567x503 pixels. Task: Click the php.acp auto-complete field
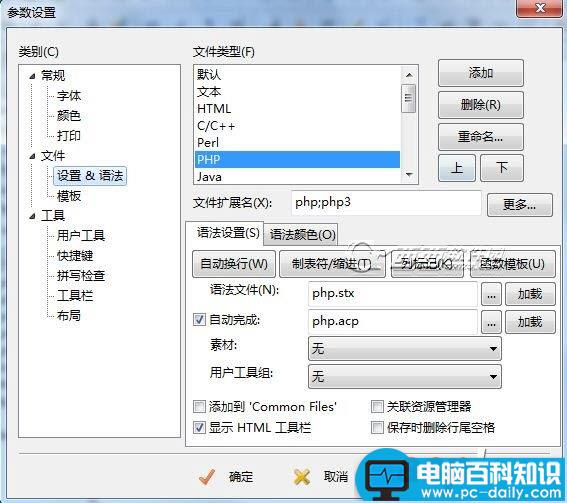393,321
